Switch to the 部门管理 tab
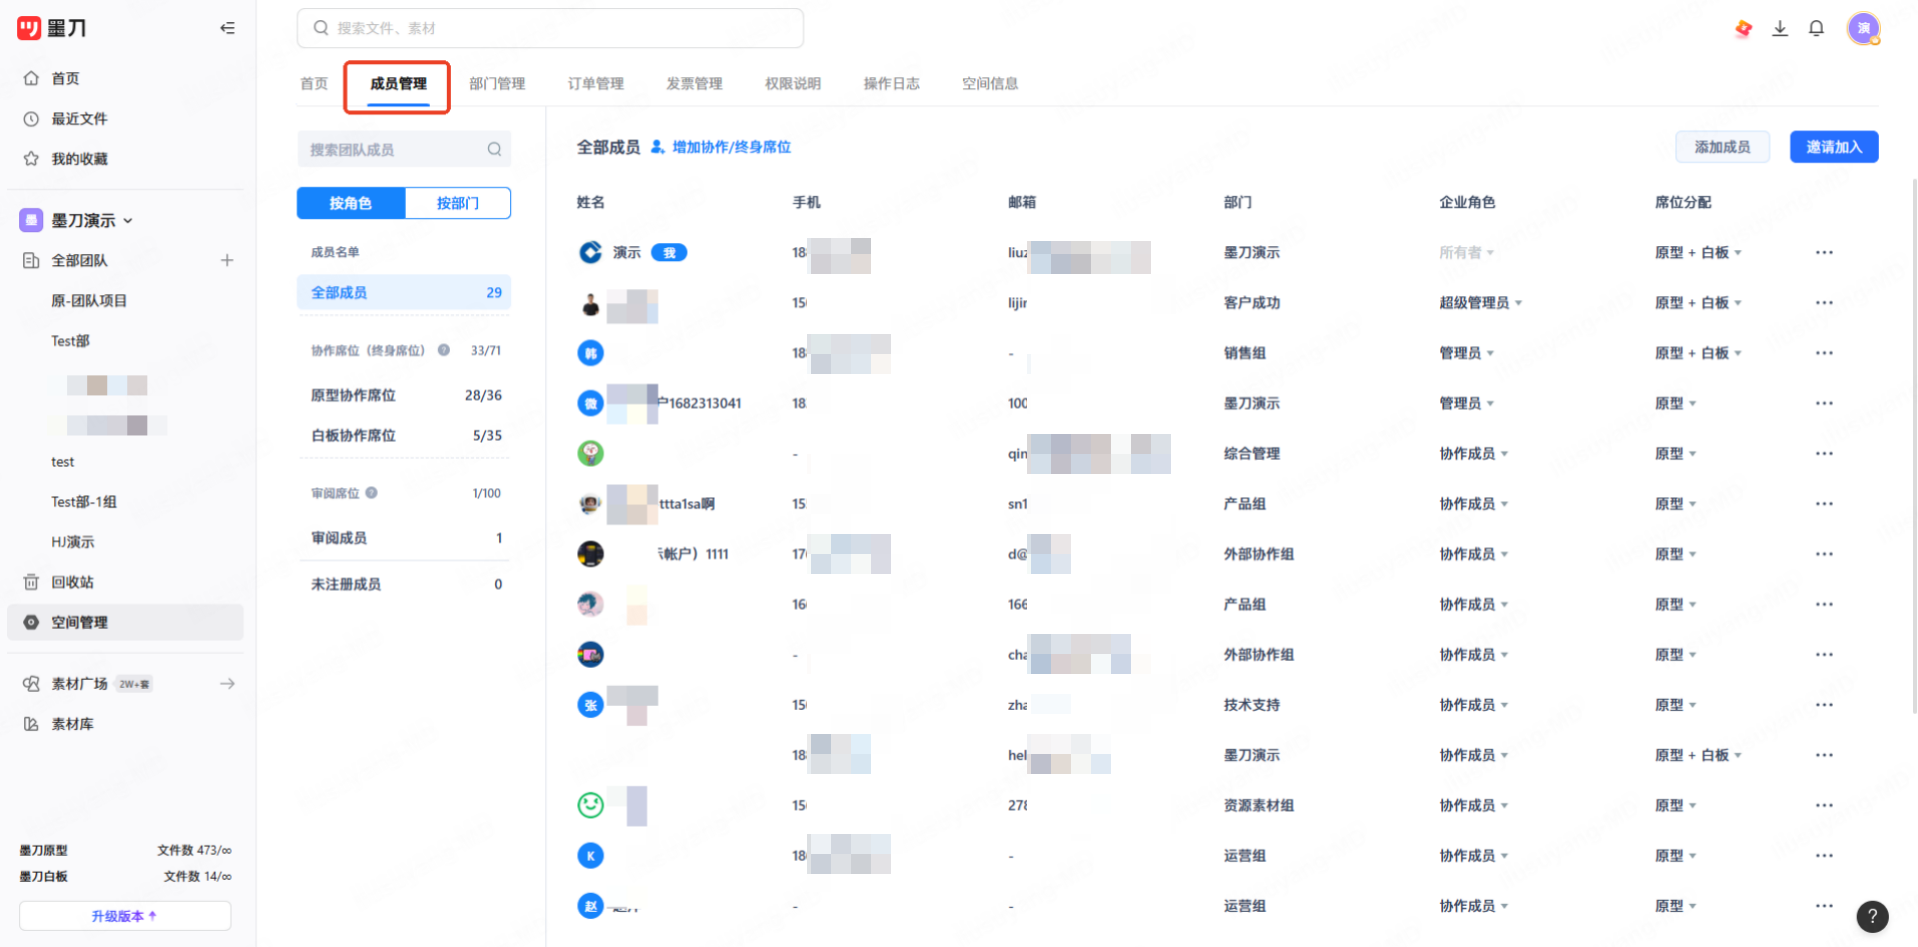 (x=497, y=84)
